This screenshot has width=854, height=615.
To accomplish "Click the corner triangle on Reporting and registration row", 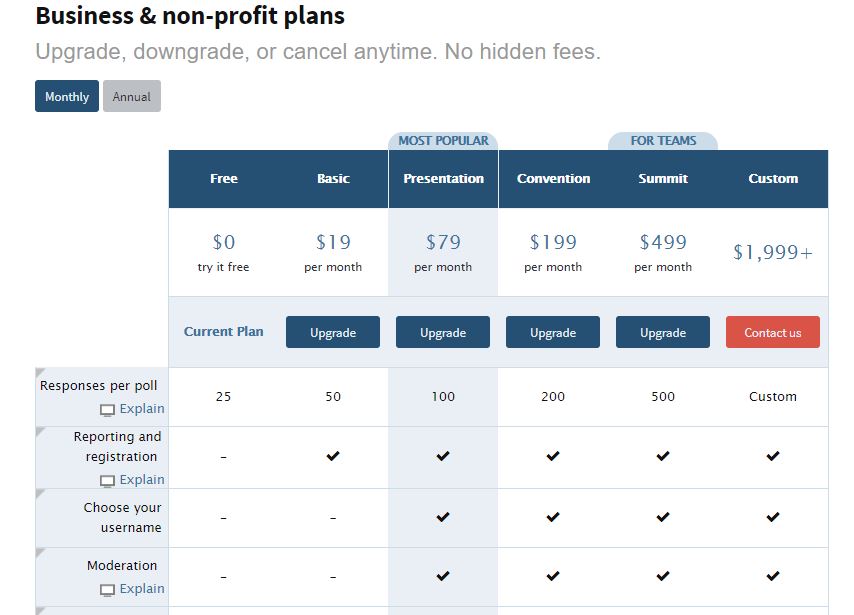I will (x=40, y=432).
